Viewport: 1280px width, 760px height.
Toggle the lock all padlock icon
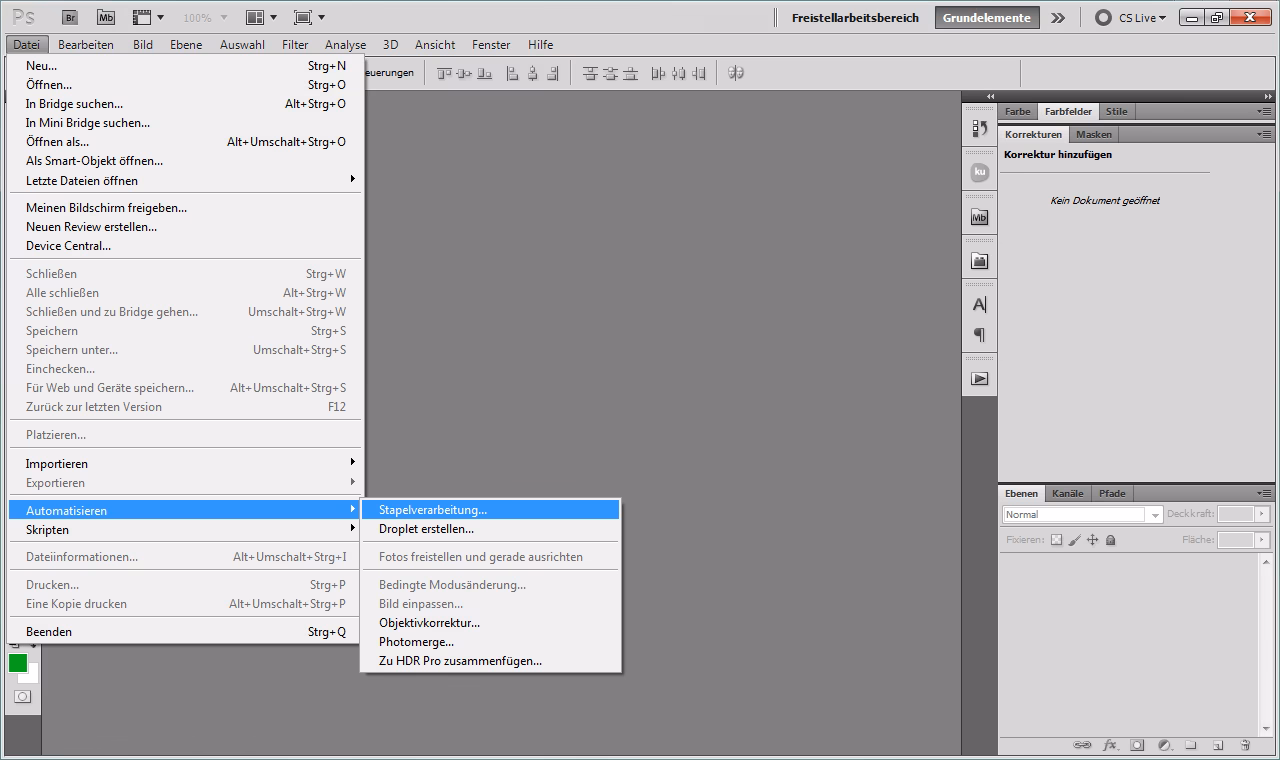(x=1110, y=540)
